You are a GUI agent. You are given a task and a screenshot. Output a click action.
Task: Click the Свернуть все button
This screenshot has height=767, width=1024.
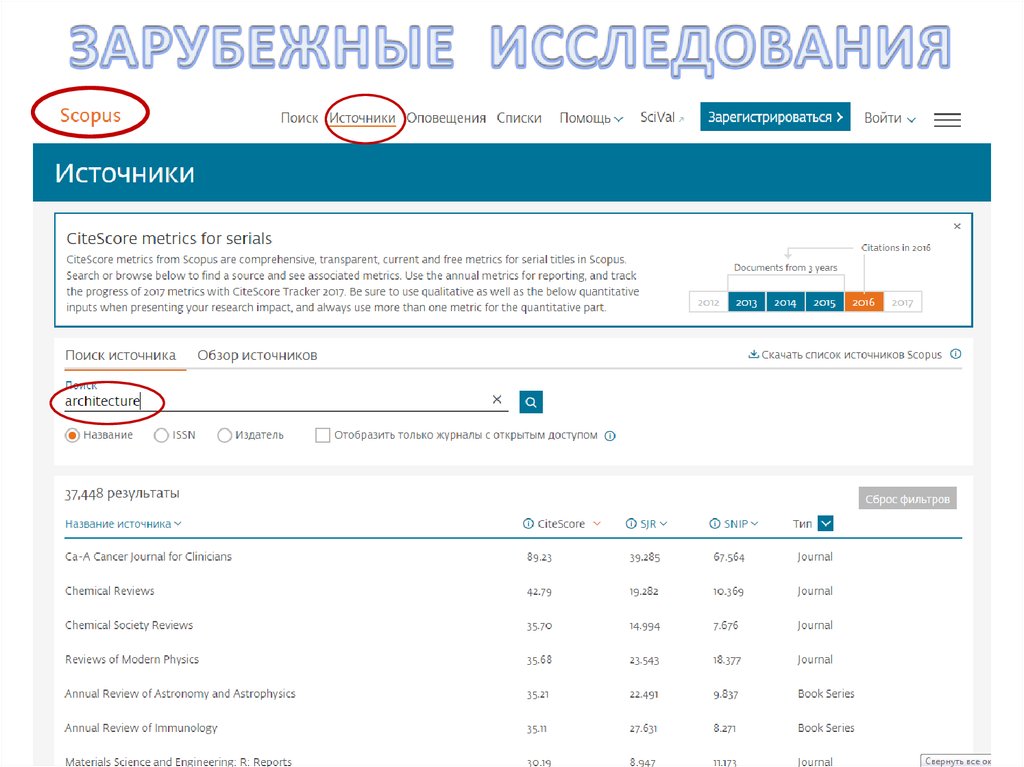pyautogui.click(x=957, y=760)
